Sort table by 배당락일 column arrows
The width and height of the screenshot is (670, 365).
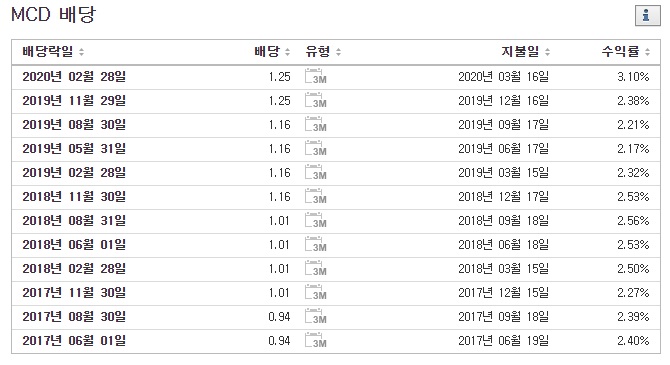(x=81, y=52)
